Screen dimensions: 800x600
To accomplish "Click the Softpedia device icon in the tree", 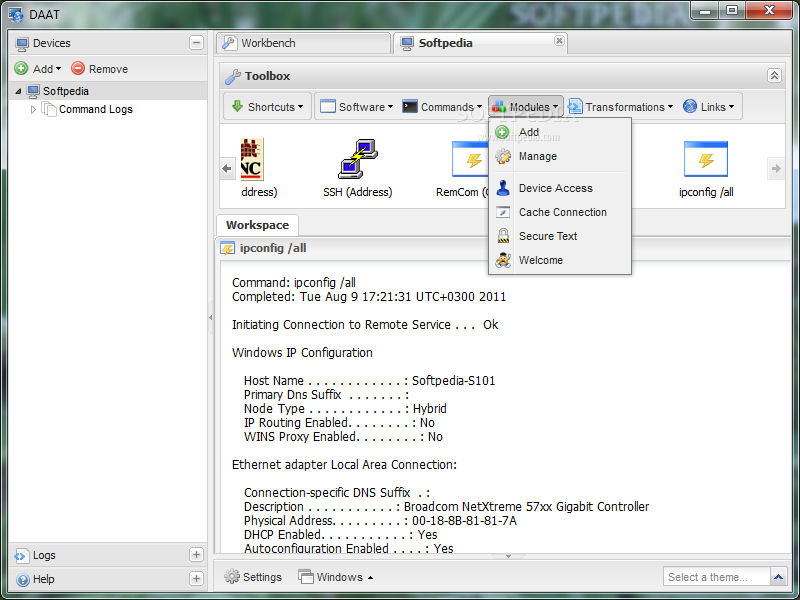I will pos(33,91).
